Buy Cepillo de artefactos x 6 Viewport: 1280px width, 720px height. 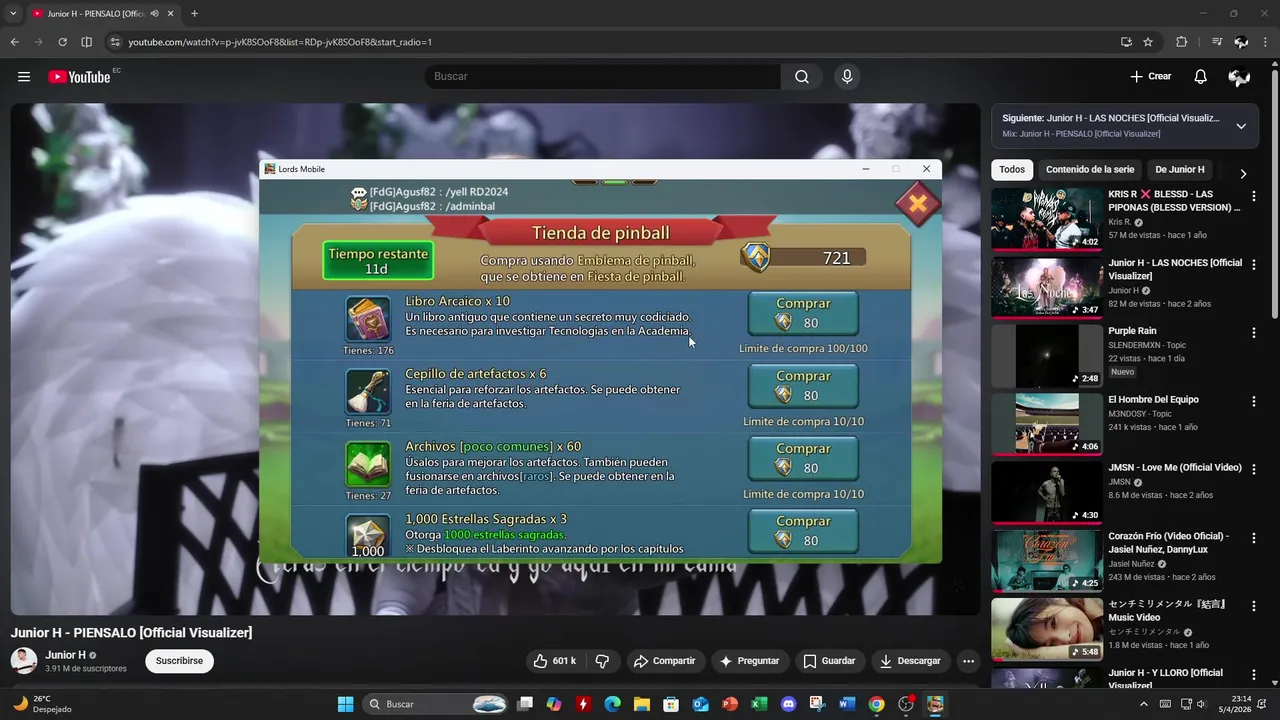pyautogui.click(x=803, y=386)
